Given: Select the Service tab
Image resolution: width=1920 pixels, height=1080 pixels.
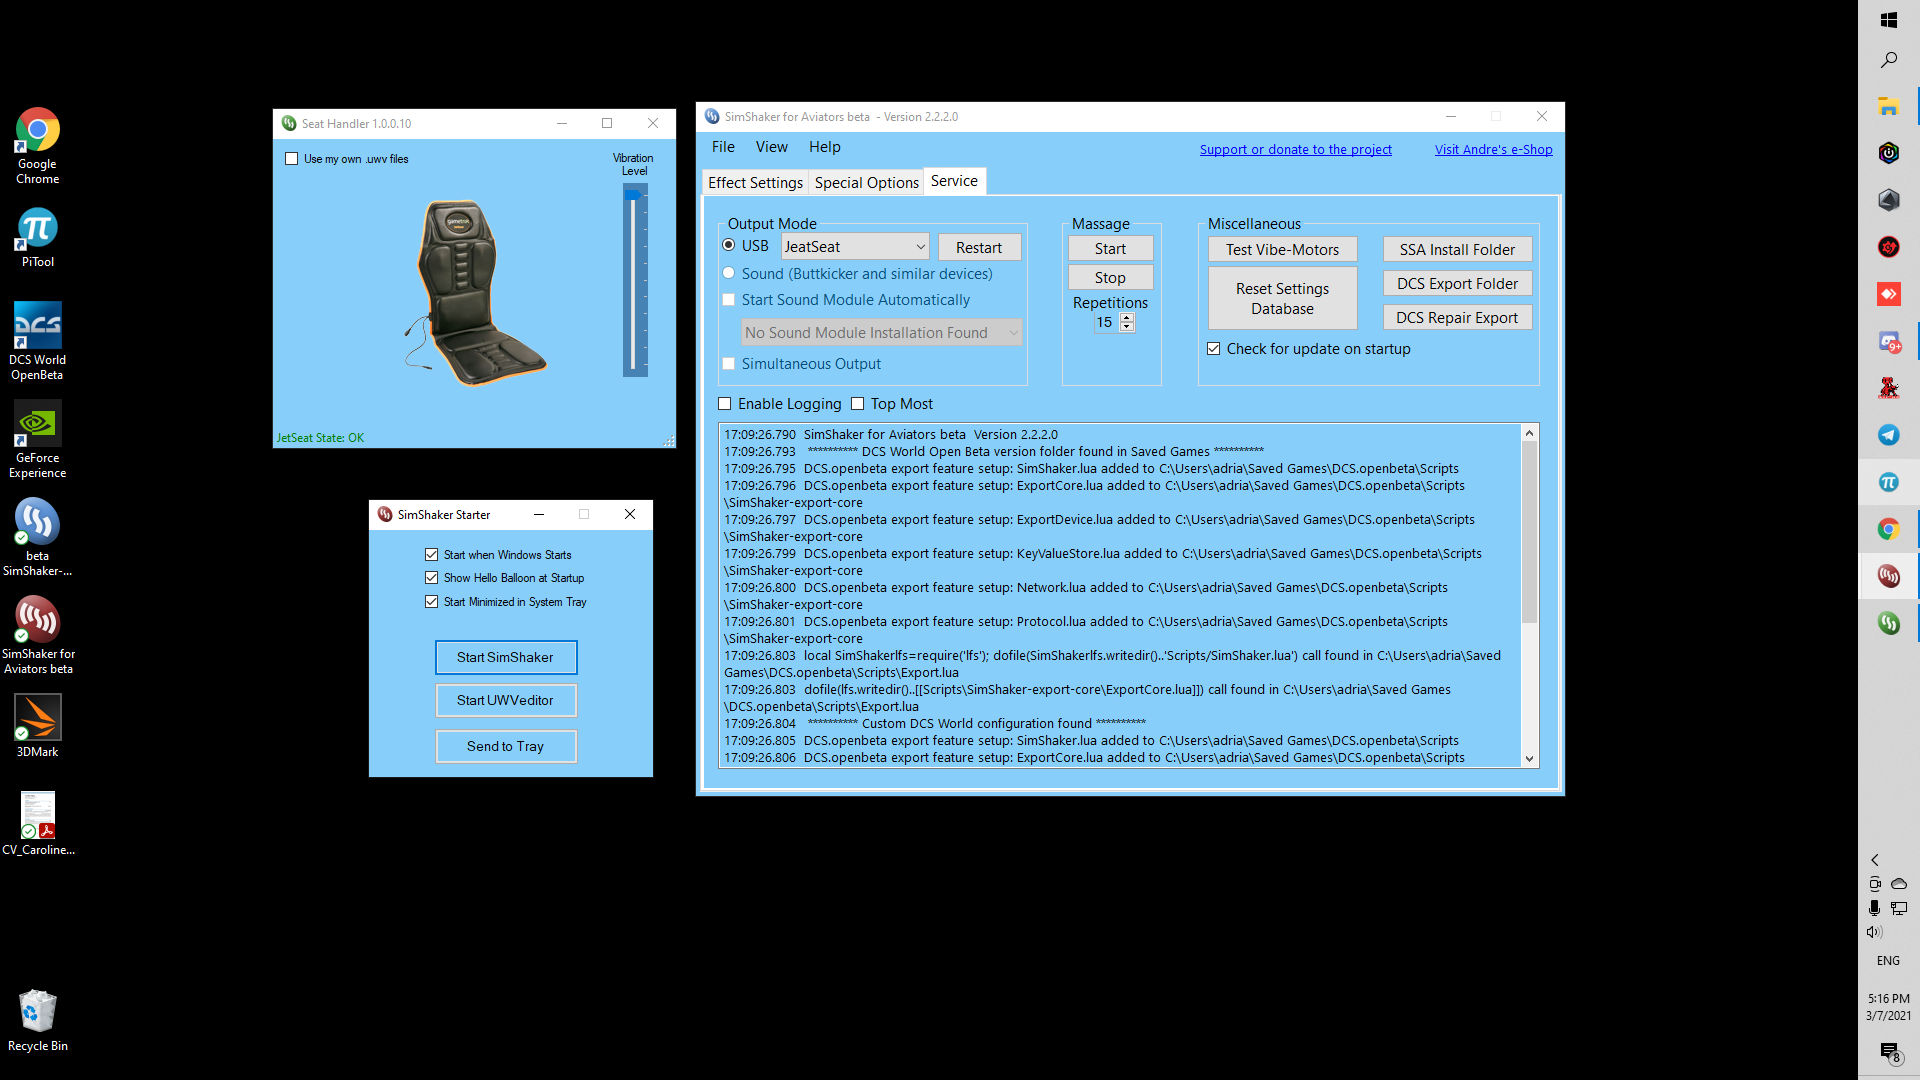Looking at the screenshot, I should 954,181.
